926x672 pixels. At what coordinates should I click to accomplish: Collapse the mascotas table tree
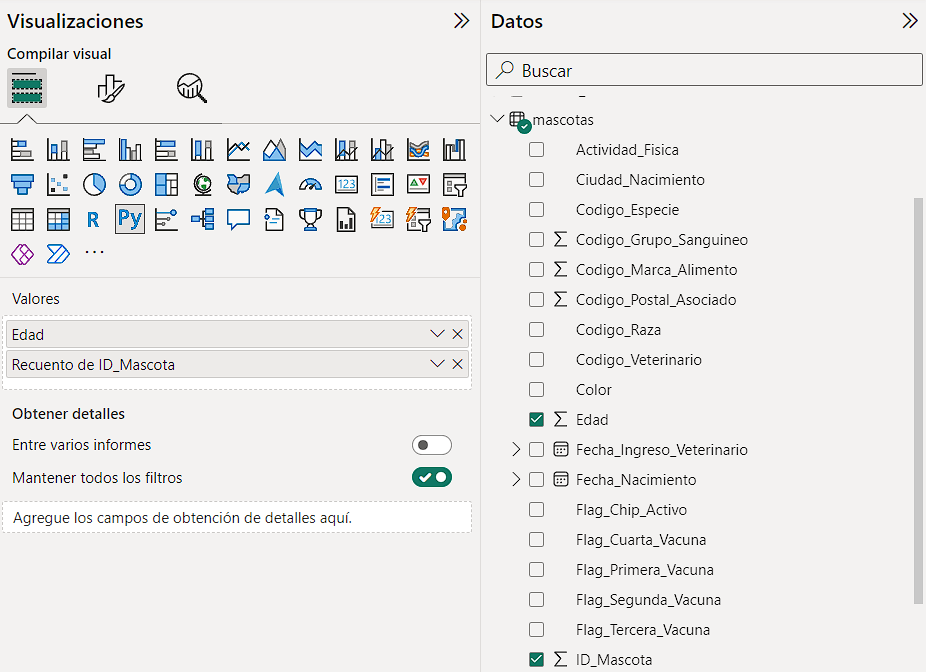497,119
